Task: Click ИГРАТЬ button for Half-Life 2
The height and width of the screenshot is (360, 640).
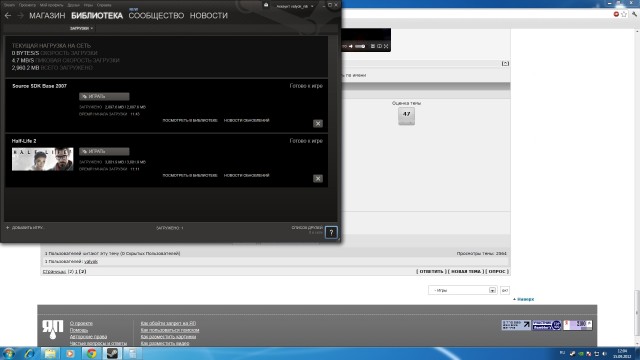Action: click(x=104, y=151)
